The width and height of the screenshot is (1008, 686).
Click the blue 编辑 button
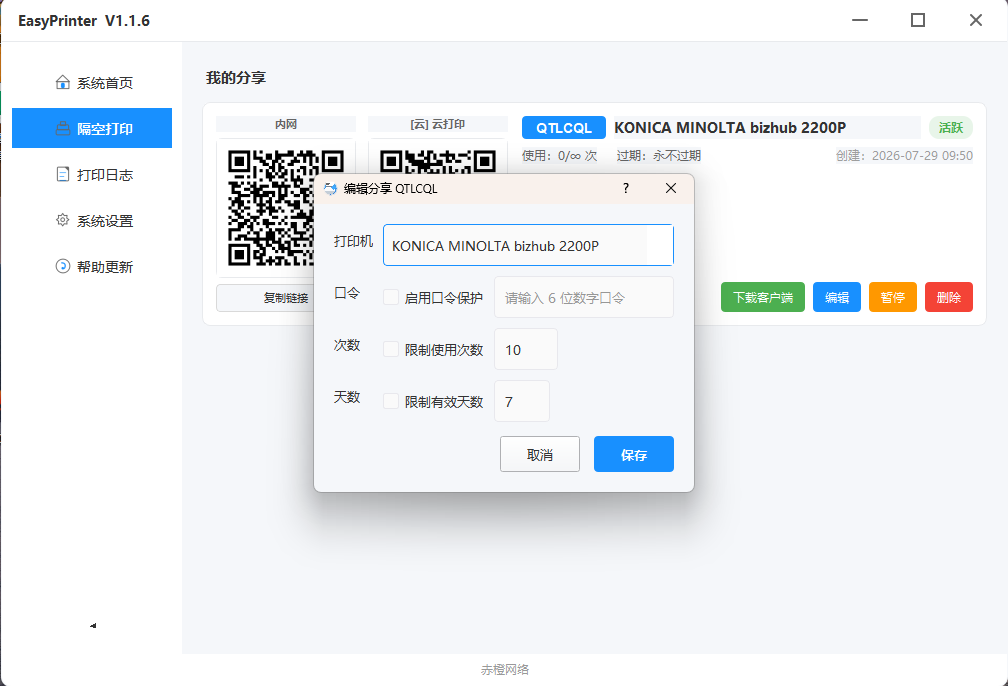(x=837, y=297)
